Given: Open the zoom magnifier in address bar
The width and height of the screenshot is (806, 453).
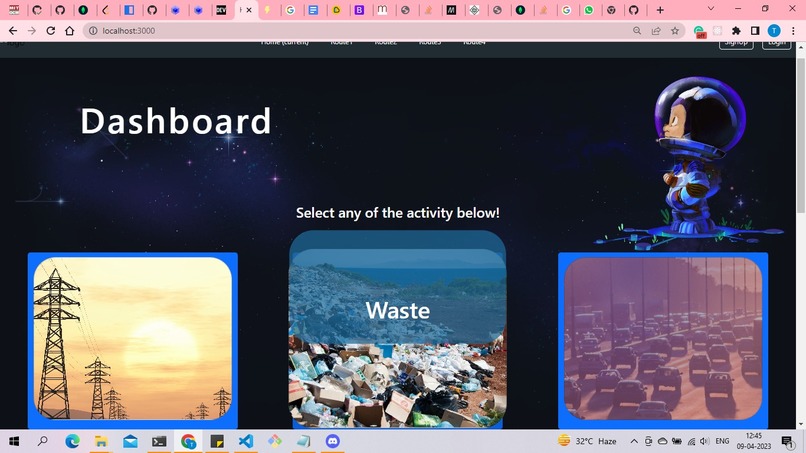Looking at the screenshot, I should point(637,31).
